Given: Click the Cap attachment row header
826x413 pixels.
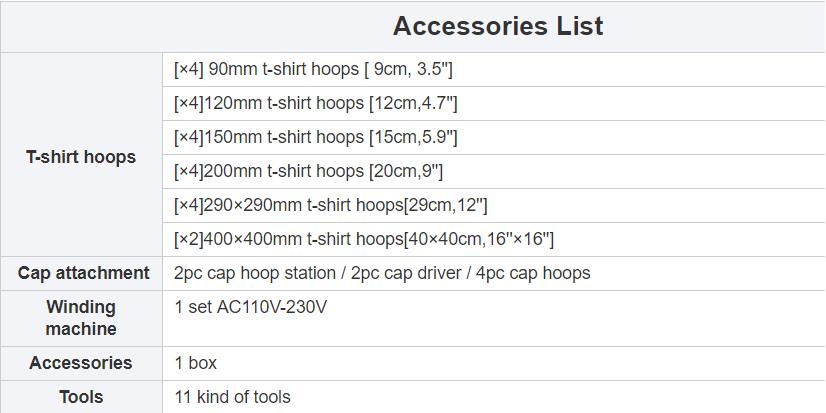Looking at the screenshot, I should tap(83, 273).
